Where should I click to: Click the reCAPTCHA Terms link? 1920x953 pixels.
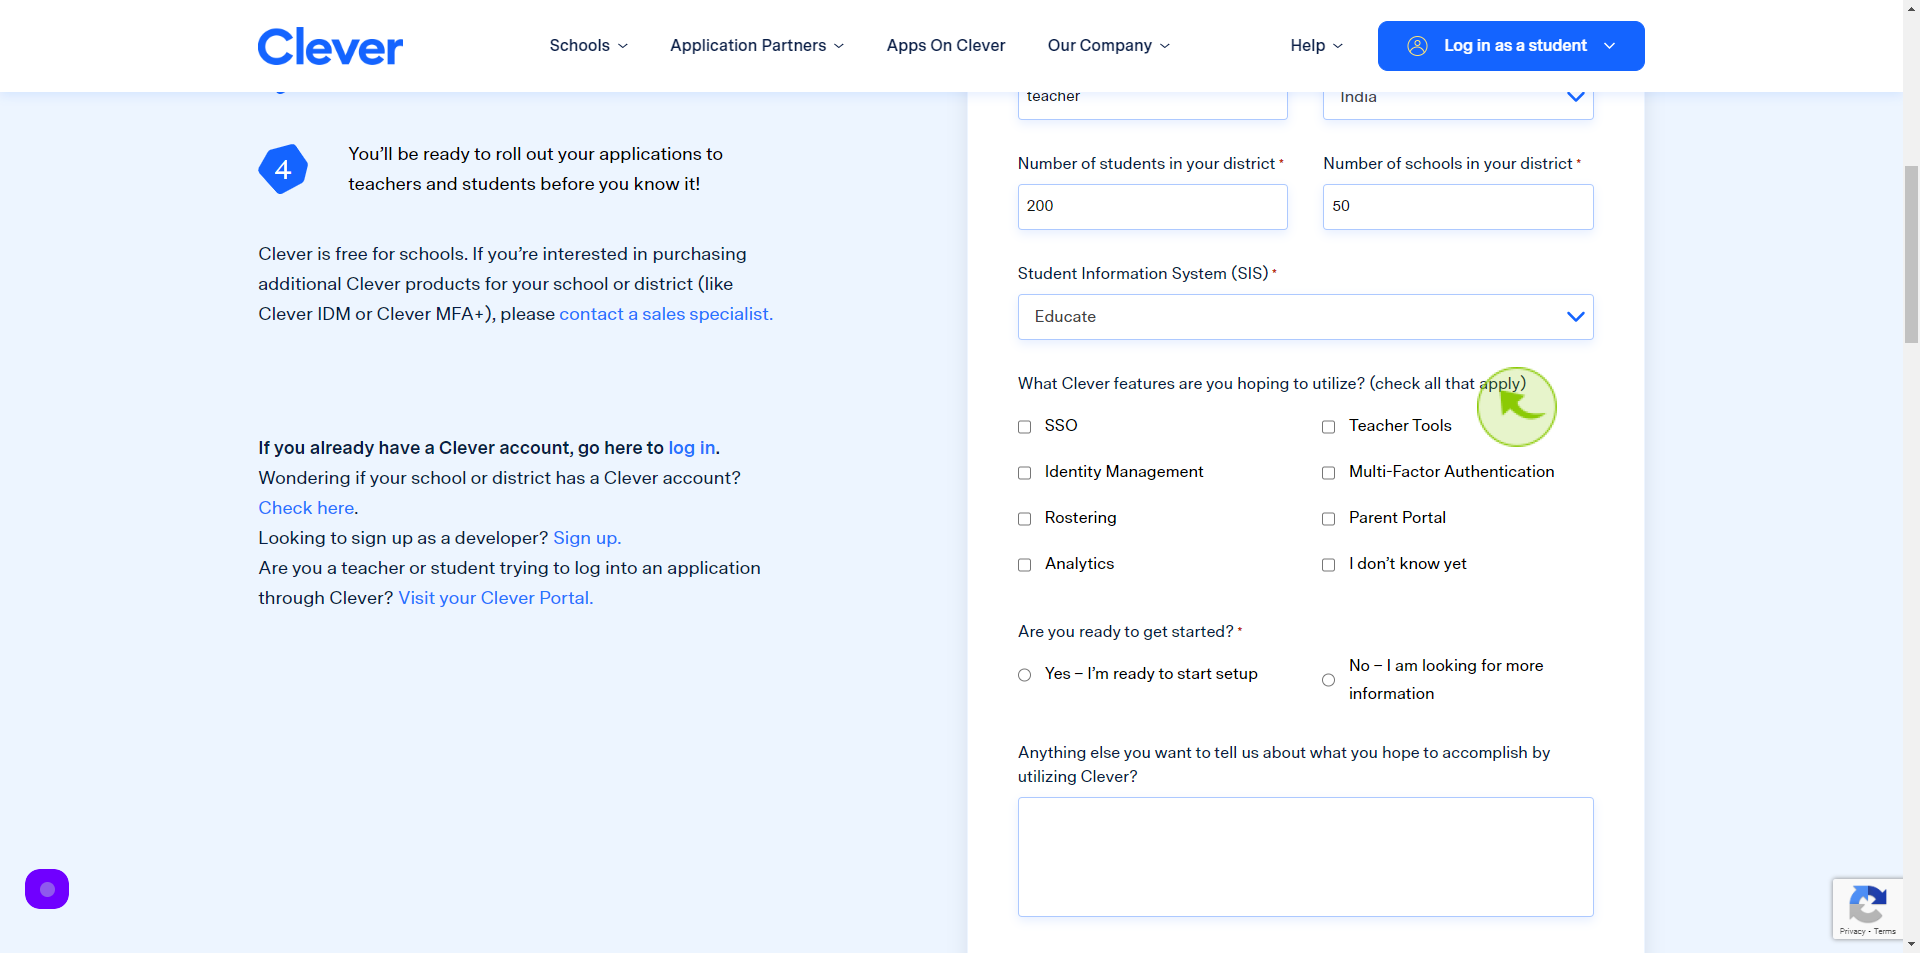(1885, 931)
